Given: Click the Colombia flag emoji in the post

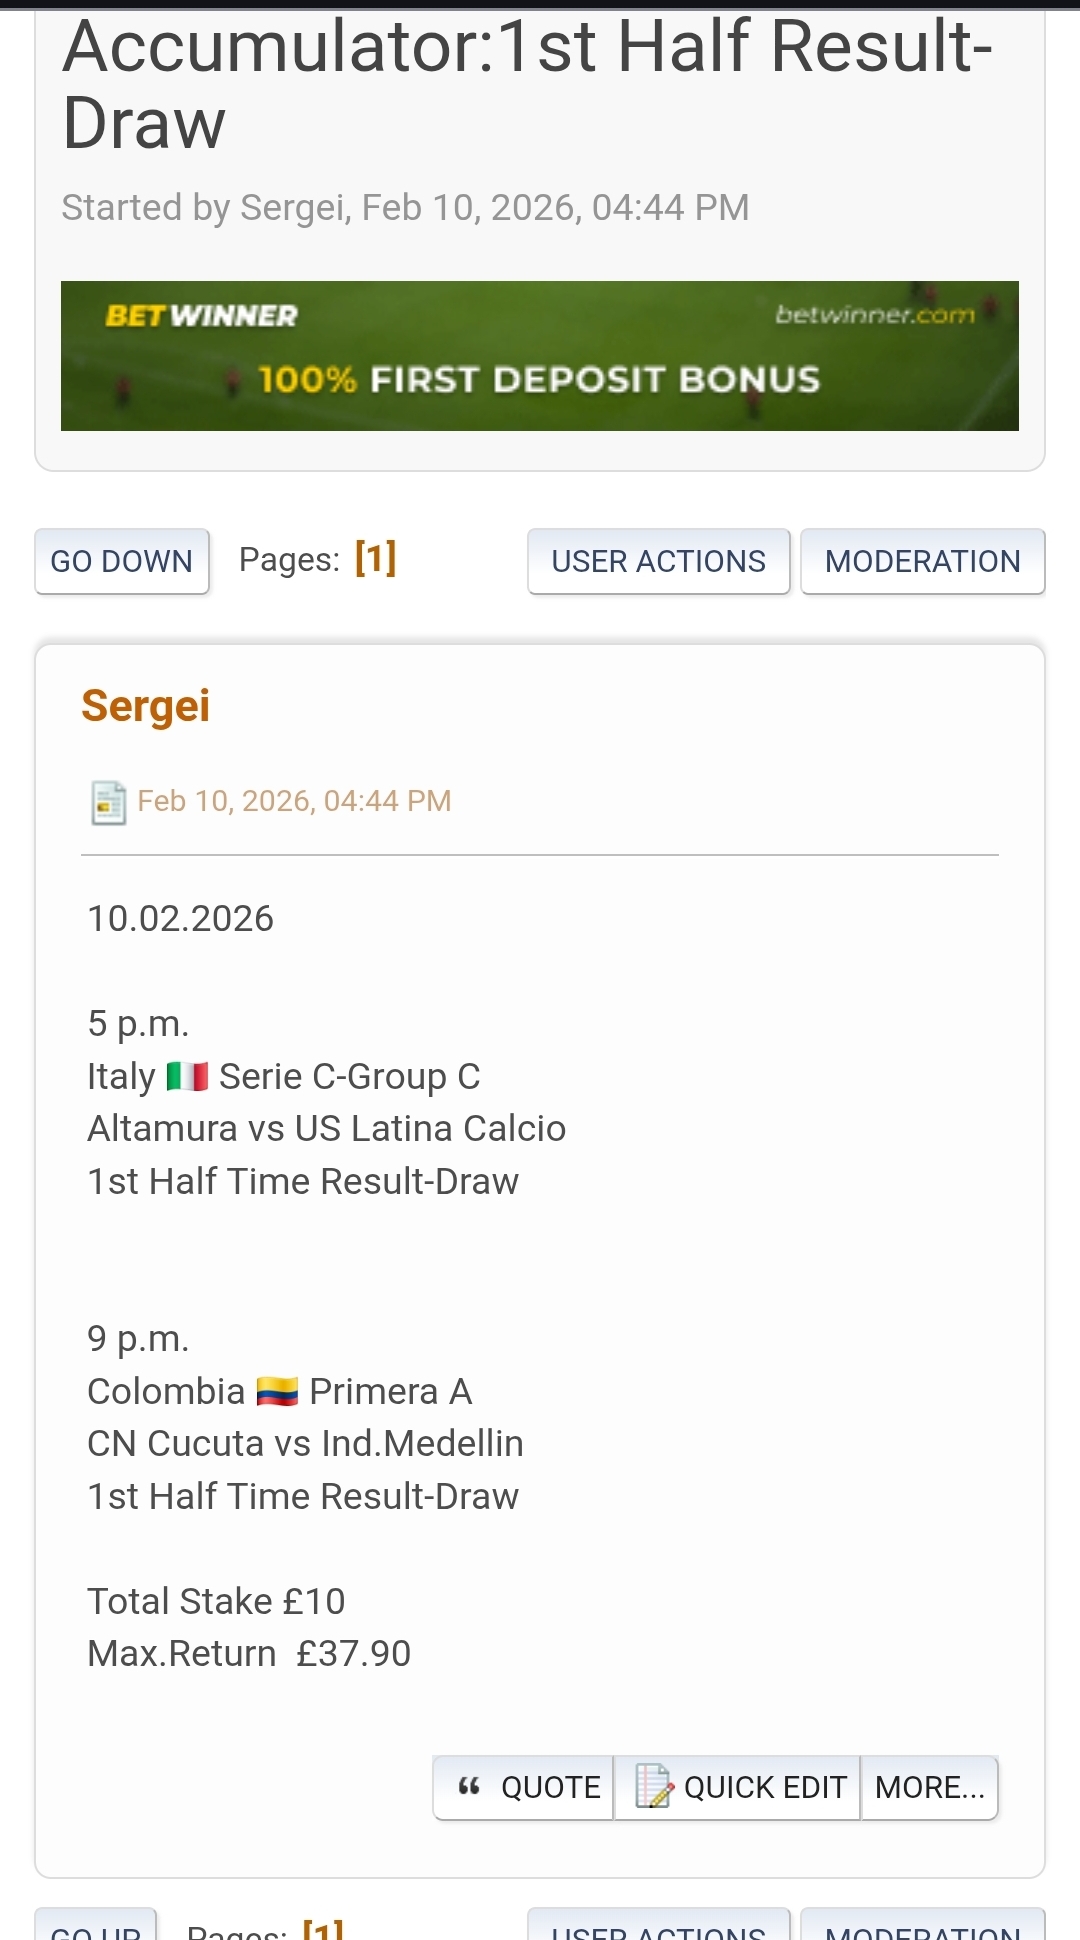Looking at the screenshot, I should point(277,1392).
